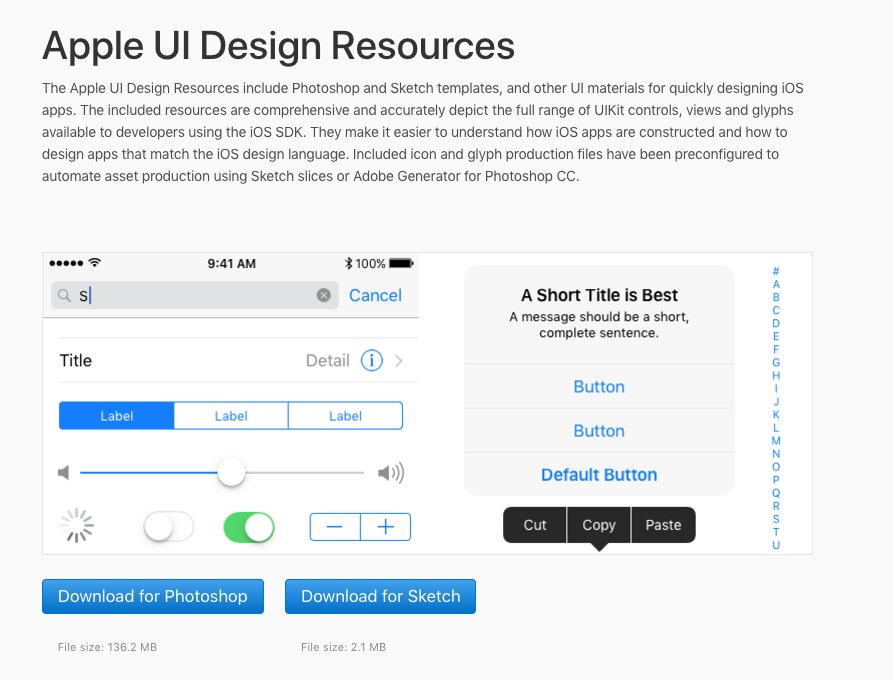Click the gray portion of volume slider track
Viewport: 893px width, 680px height.
(305, 473)
